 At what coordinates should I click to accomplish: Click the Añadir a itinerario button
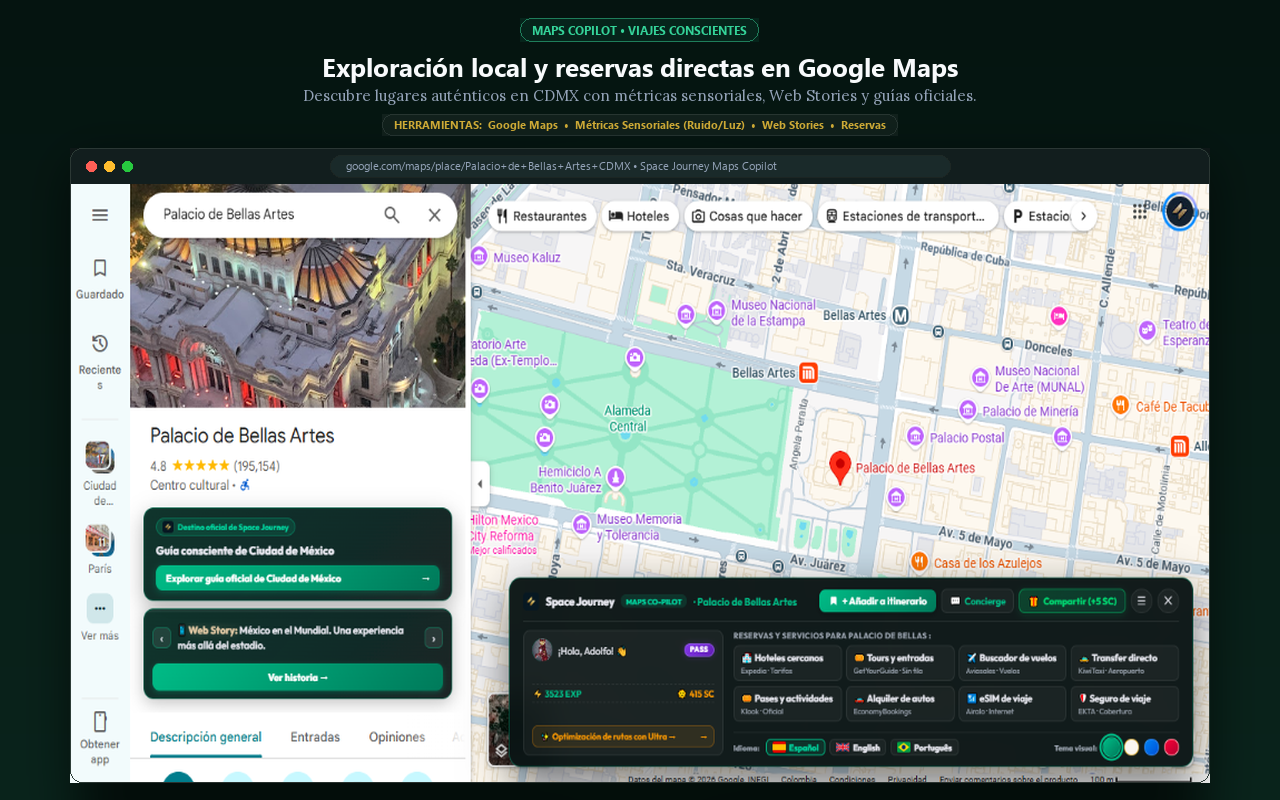877,601
